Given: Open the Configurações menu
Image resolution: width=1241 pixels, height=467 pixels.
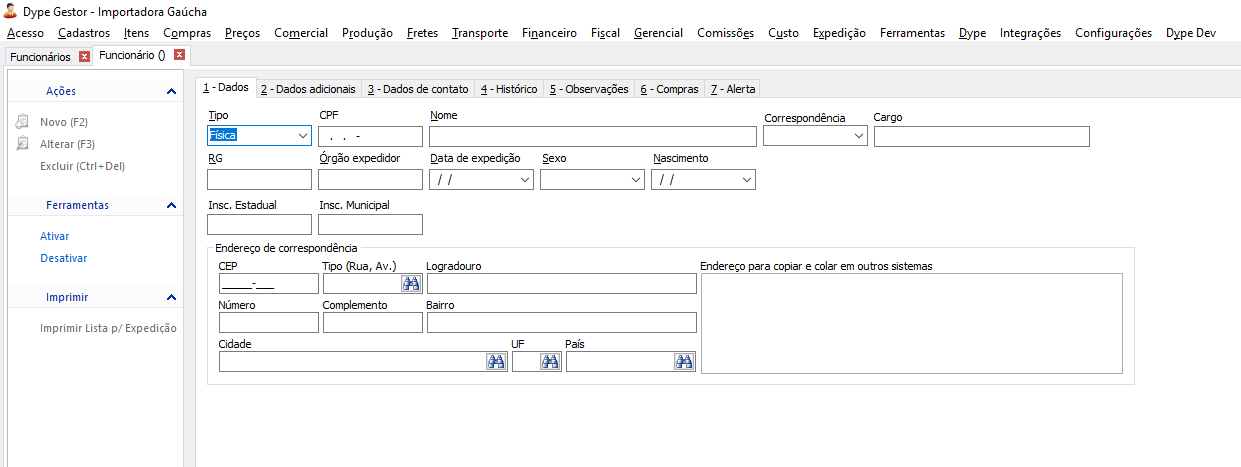Looking at the screenshot, I should (x=1113, y=33).
